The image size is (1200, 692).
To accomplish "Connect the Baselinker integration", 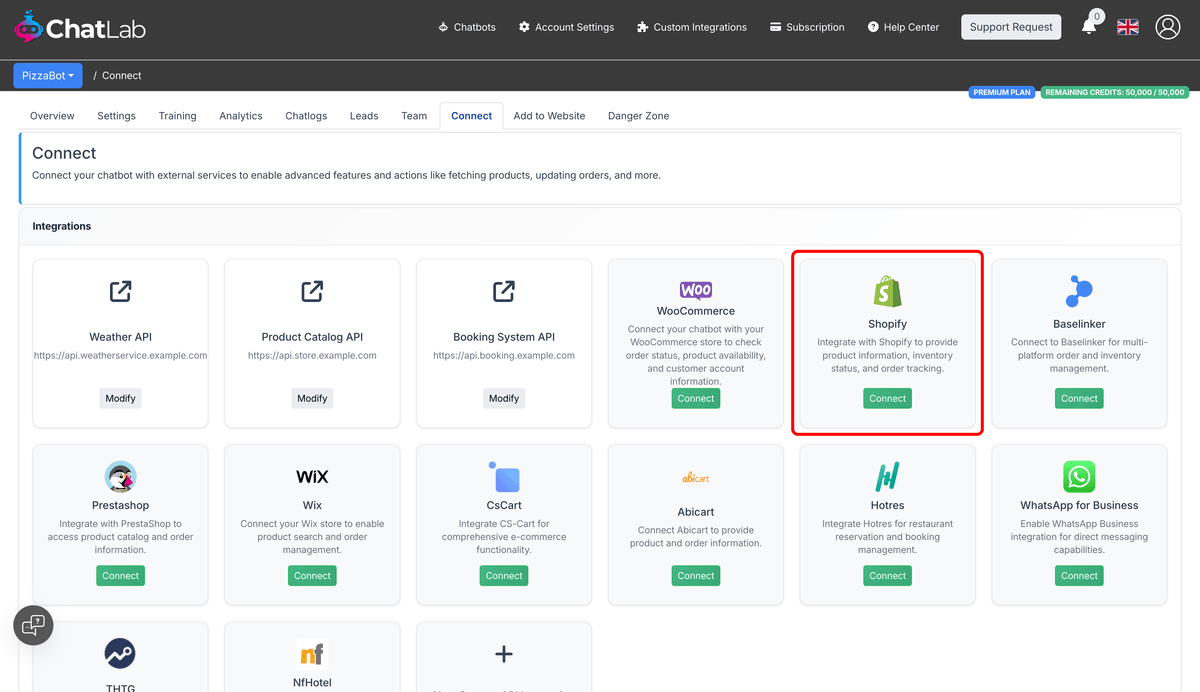I will pyautogui.click(x=1079, y=398).
